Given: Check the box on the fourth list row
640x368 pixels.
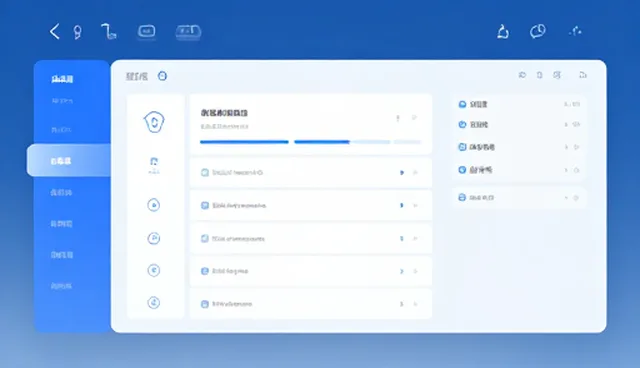Looking at the screenshot, I should pyautogui.click(x=205, y=271).
